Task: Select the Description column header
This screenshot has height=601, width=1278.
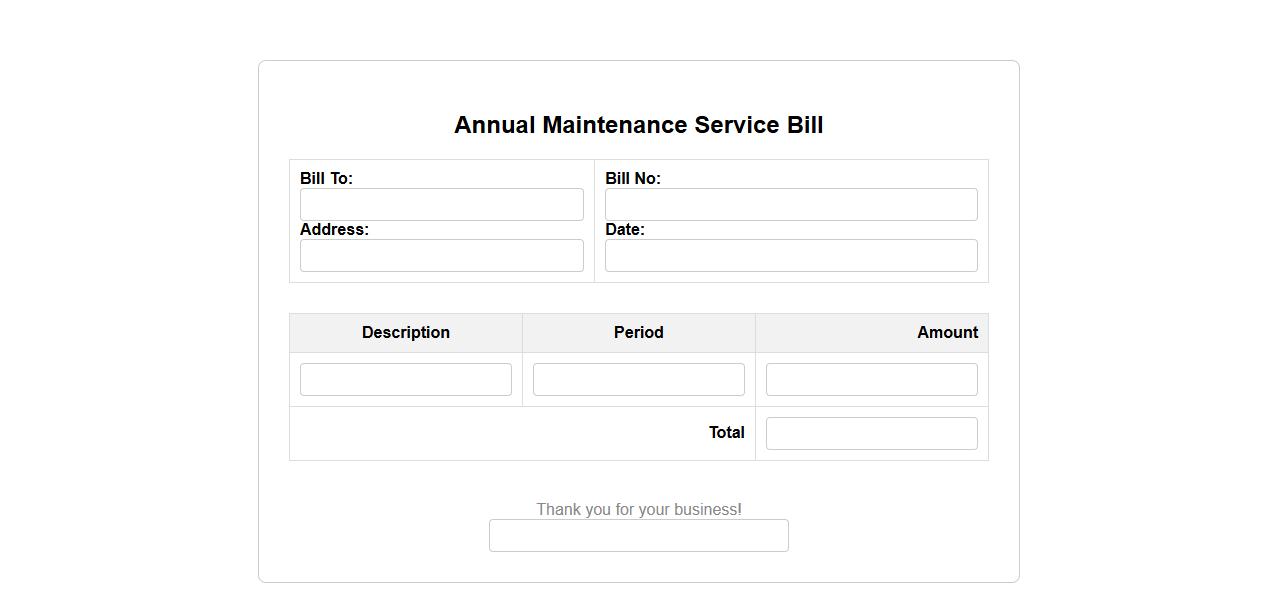Action: [x=405, y=332]
